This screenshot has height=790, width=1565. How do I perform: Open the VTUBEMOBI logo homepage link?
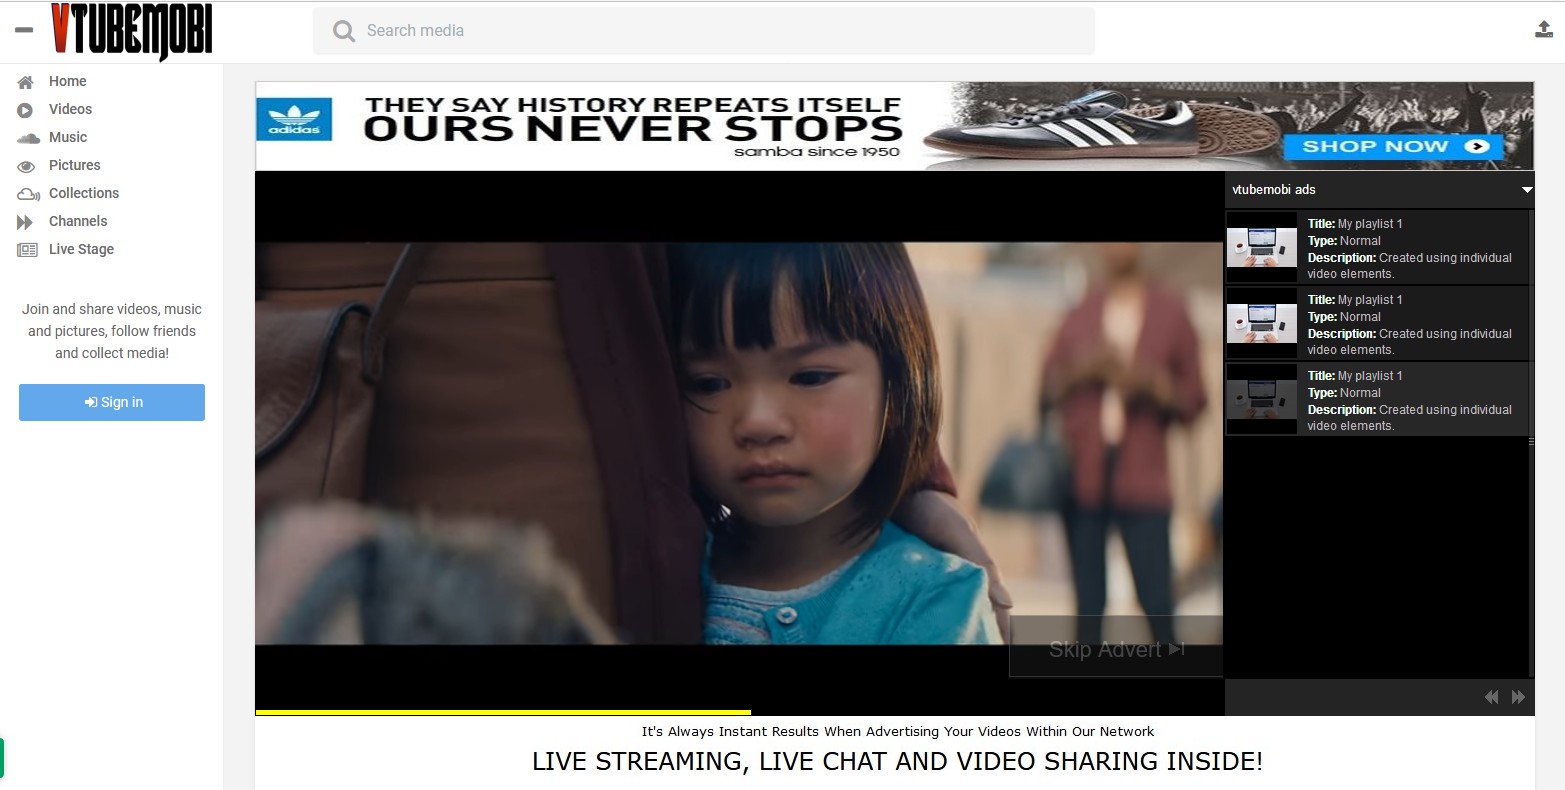coord(131,30)
